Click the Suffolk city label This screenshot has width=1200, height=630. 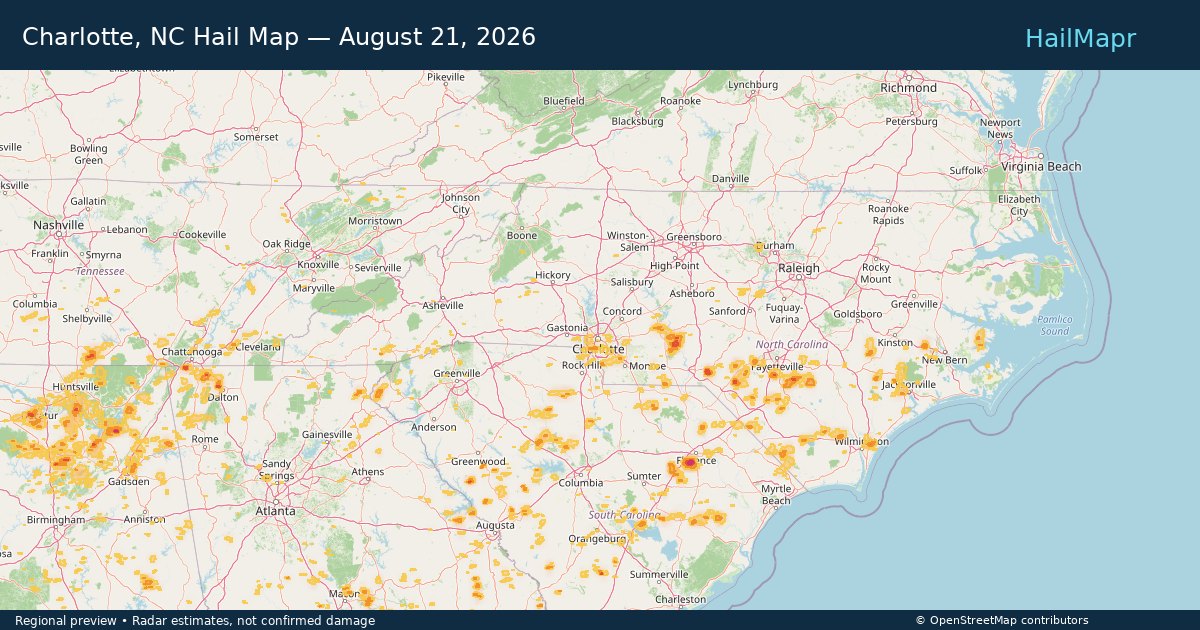click(966, 170)
